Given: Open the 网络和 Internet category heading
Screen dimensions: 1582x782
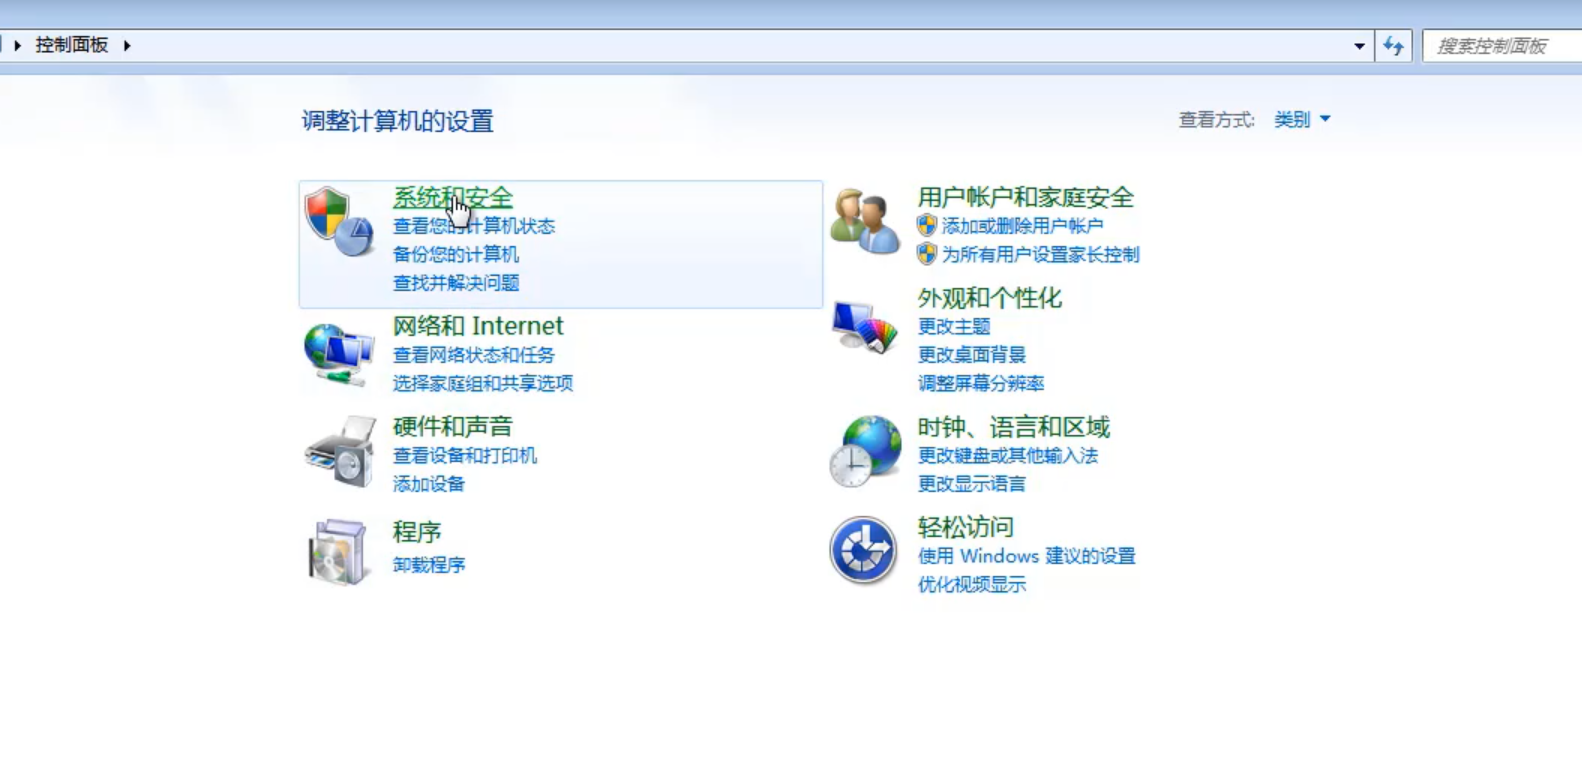Looking at the screenshot, I should pyautogui.click(x=478, y=326).
